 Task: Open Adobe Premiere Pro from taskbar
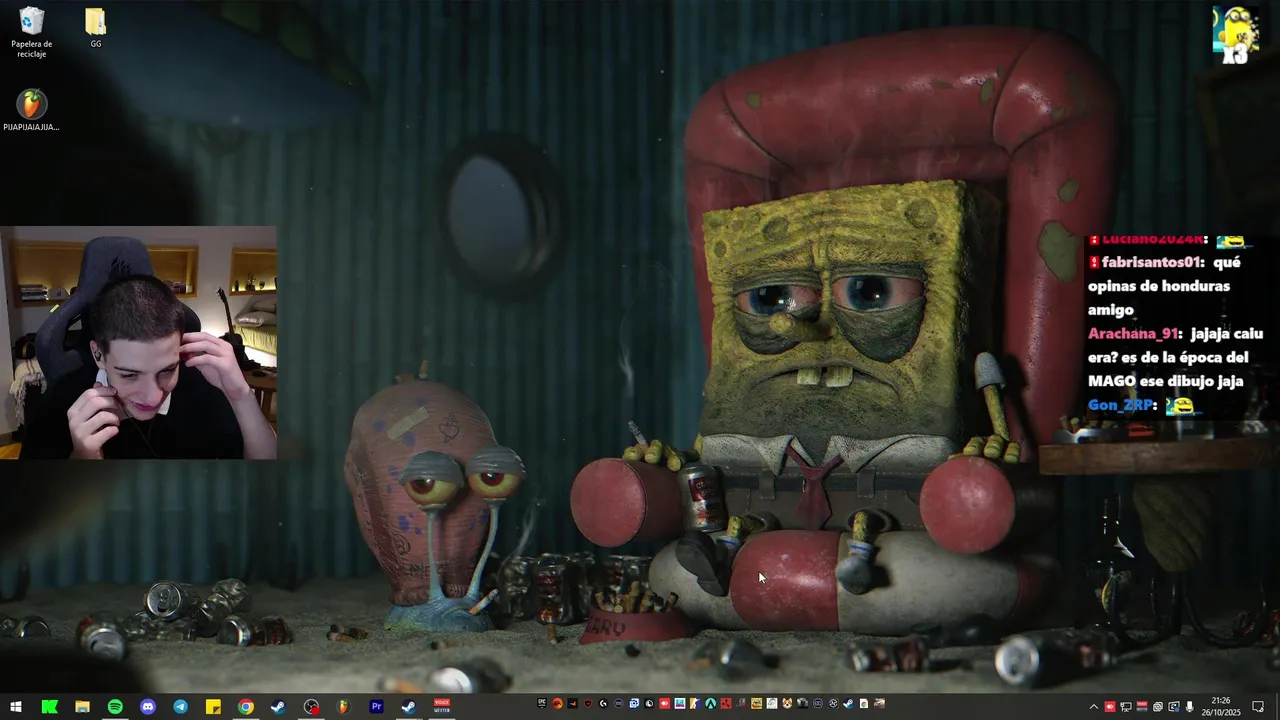pyautogui.click(x=377, y=707)
